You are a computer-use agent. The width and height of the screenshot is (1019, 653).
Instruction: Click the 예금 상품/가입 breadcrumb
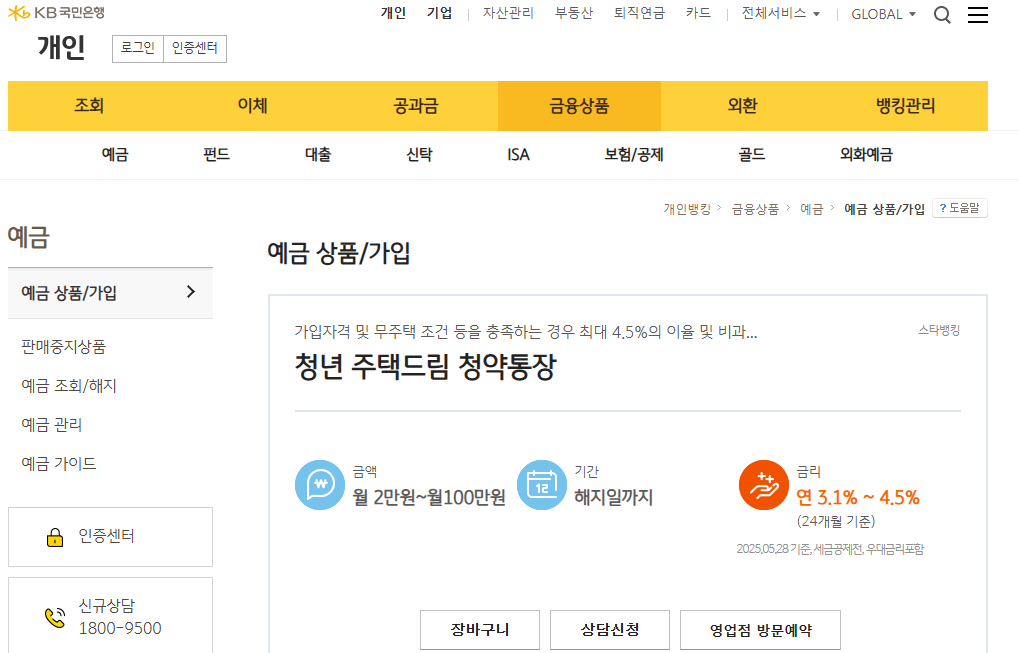point(884,209)
